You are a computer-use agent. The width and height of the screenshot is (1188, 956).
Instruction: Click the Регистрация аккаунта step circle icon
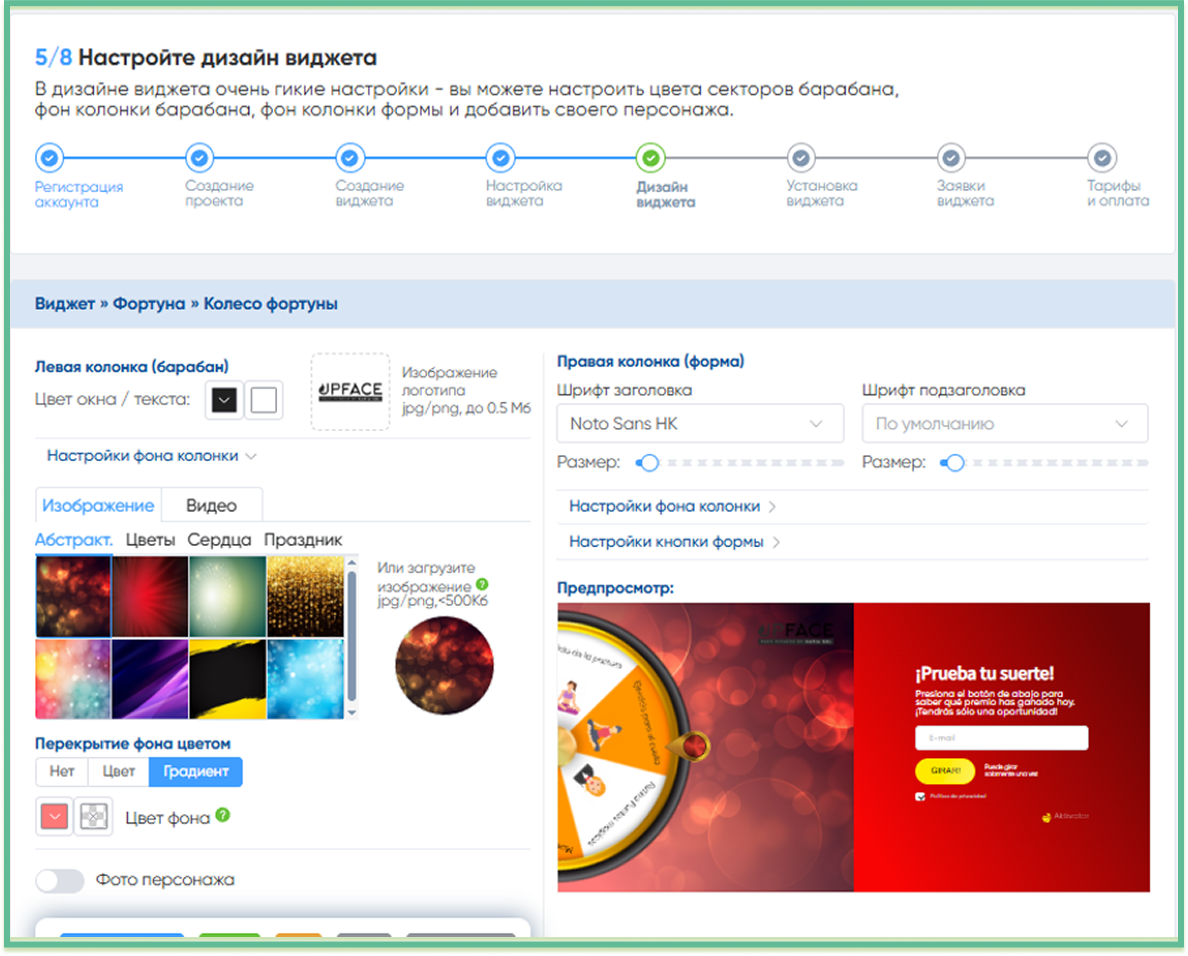point(49,157)
